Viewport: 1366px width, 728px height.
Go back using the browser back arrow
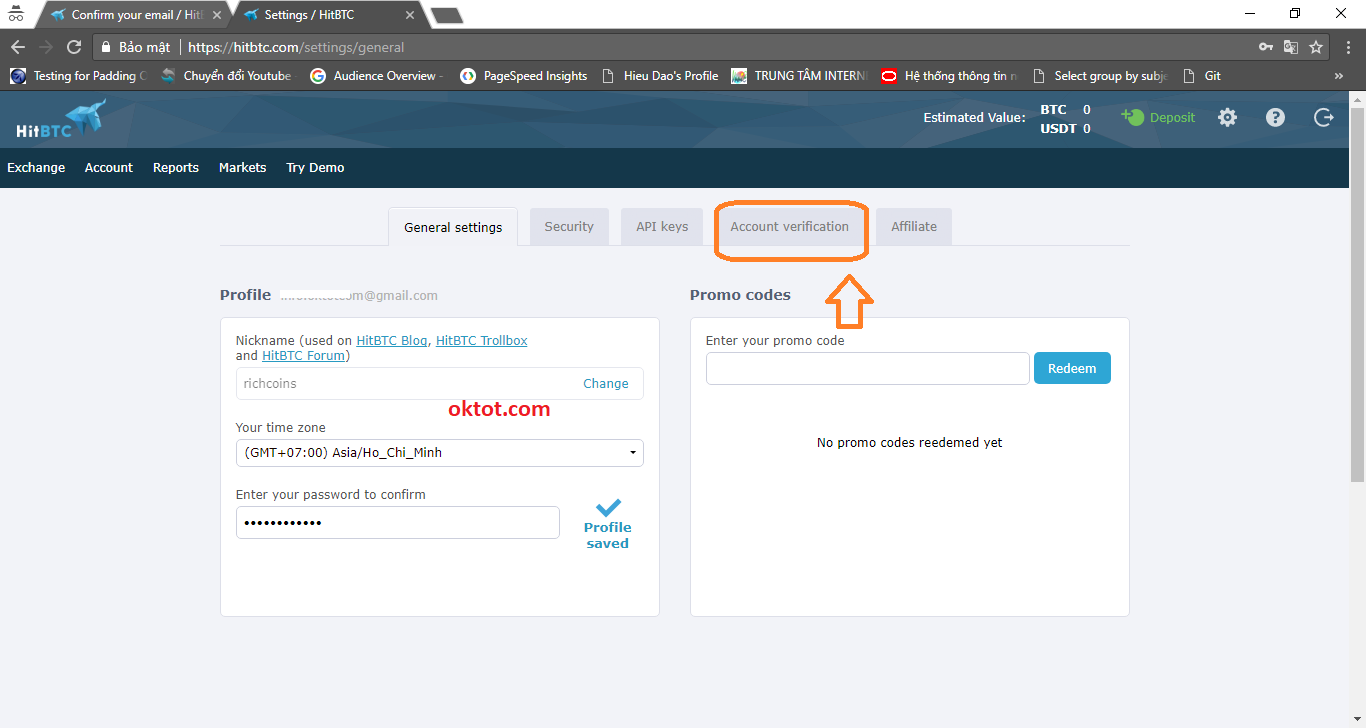tap(18, 47)
